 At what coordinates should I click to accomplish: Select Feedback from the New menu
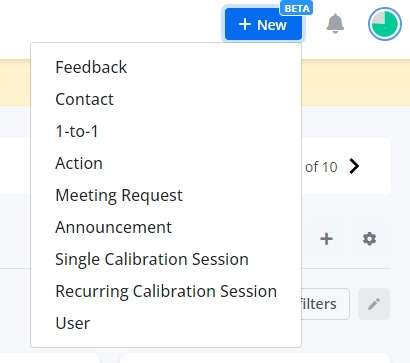(x=91, y=67)
